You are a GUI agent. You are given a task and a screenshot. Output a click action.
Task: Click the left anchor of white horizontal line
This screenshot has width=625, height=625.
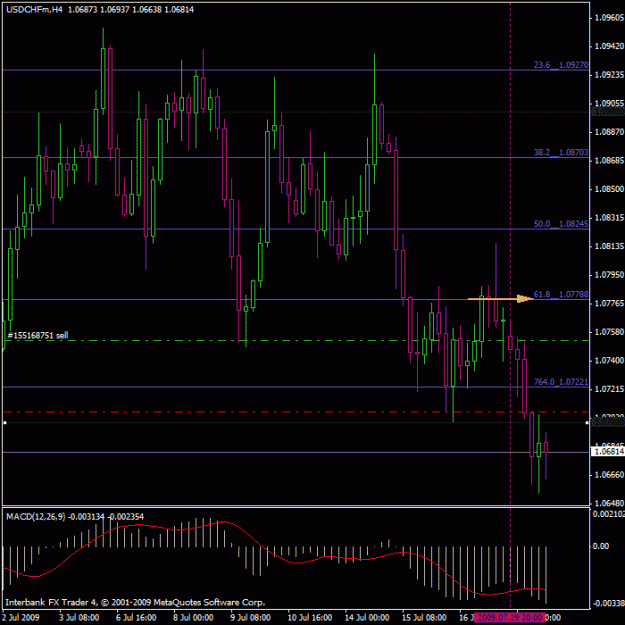pos(5,422)
